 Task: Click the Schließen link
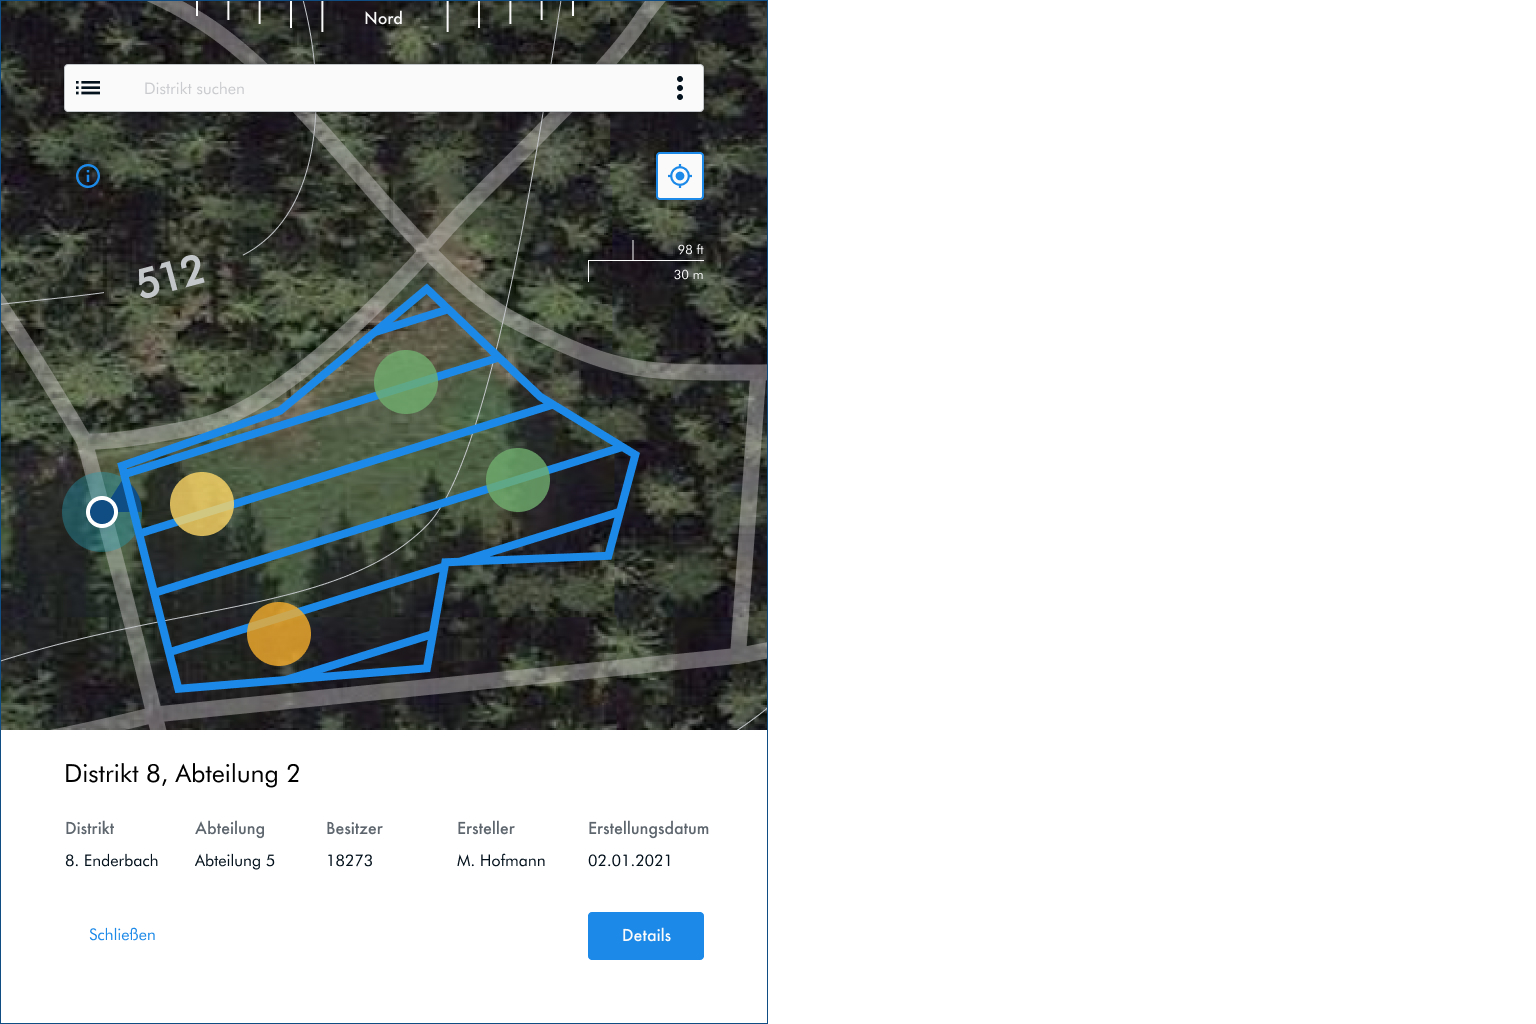(122, 935)
